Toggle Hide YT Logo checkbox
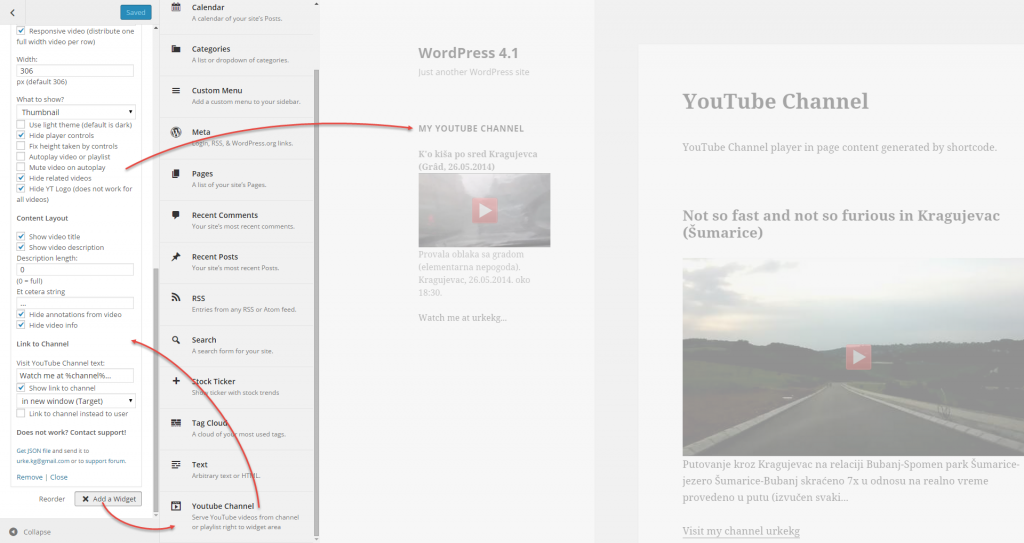Image resolution: width=1024 pixels, height=543 pixels. click(x=21, y=188)
